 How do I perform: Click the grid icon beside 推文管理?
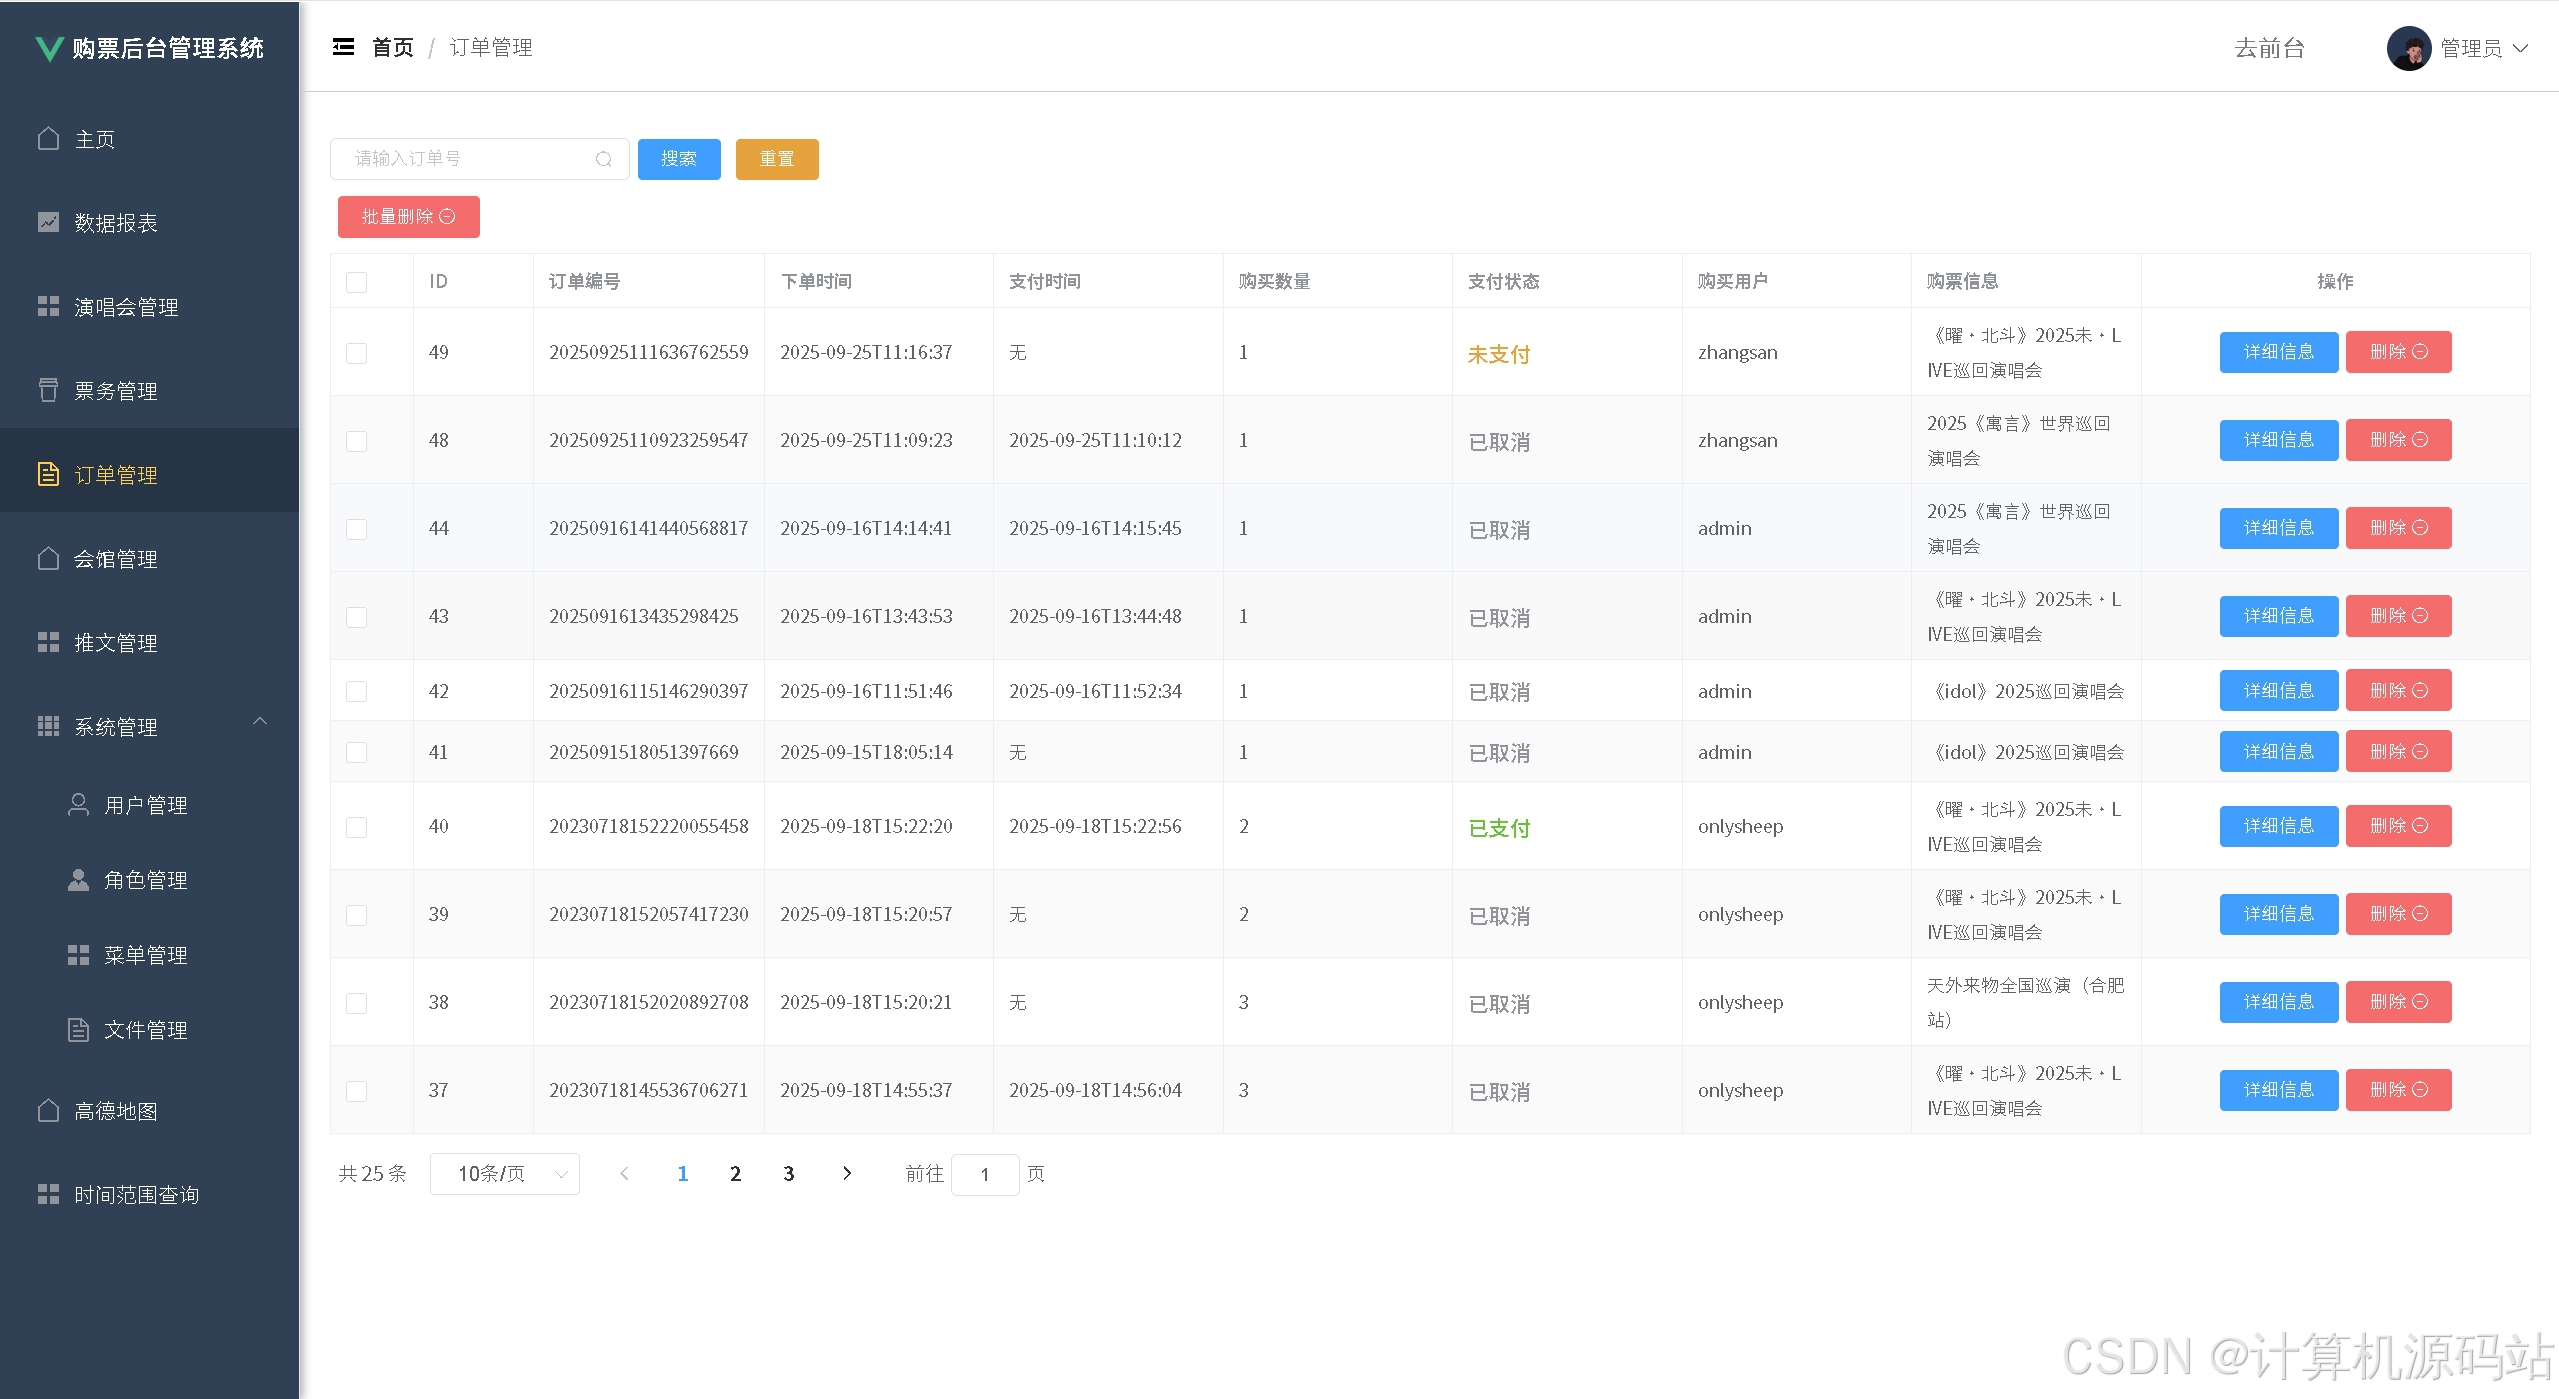point(48,642)
